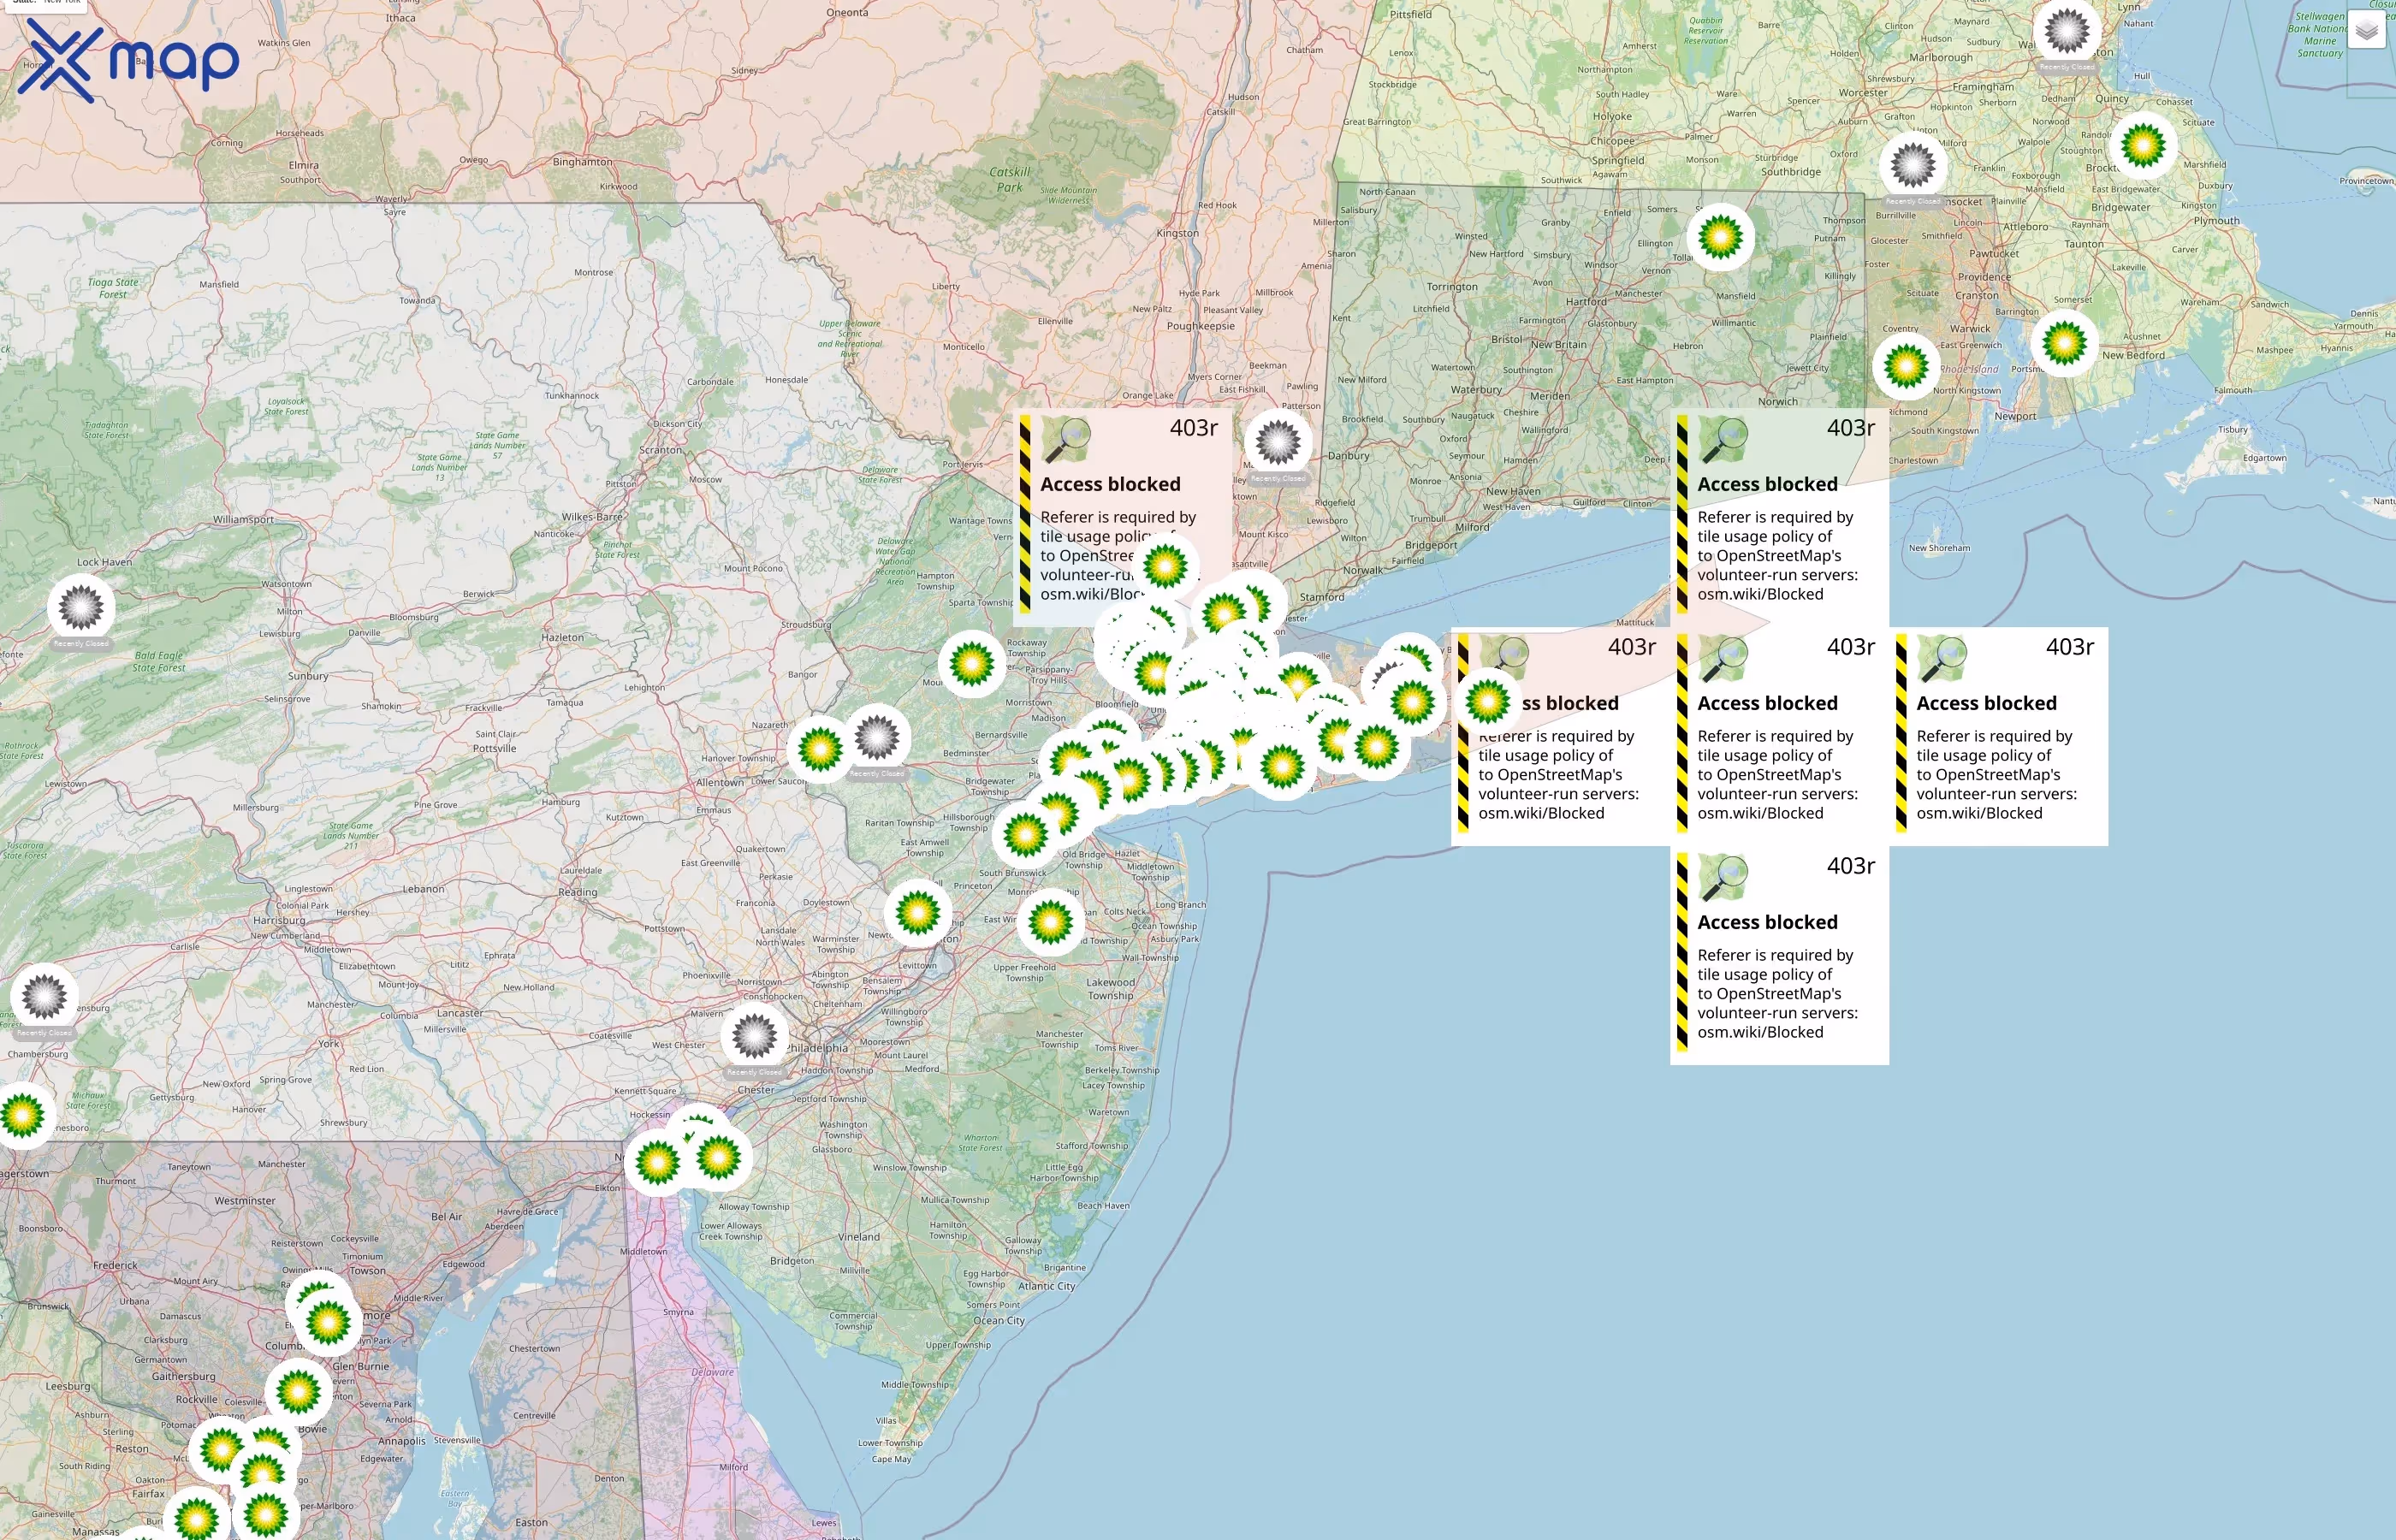This screenshot has height=1540, width=2396.
Task: Select the BP marker at the left map edge
Action: tap(22, 1115)
